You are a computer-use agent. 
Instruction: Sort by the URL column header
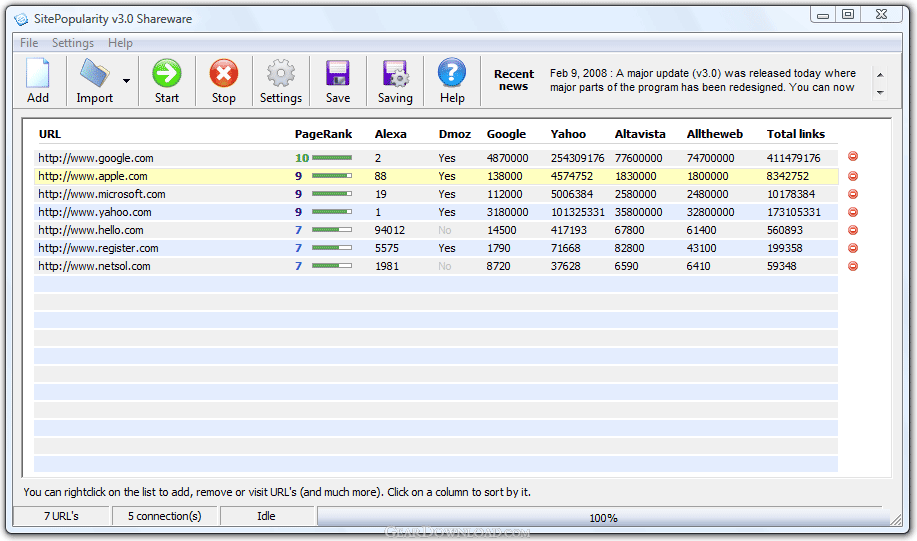click(50, 134)
